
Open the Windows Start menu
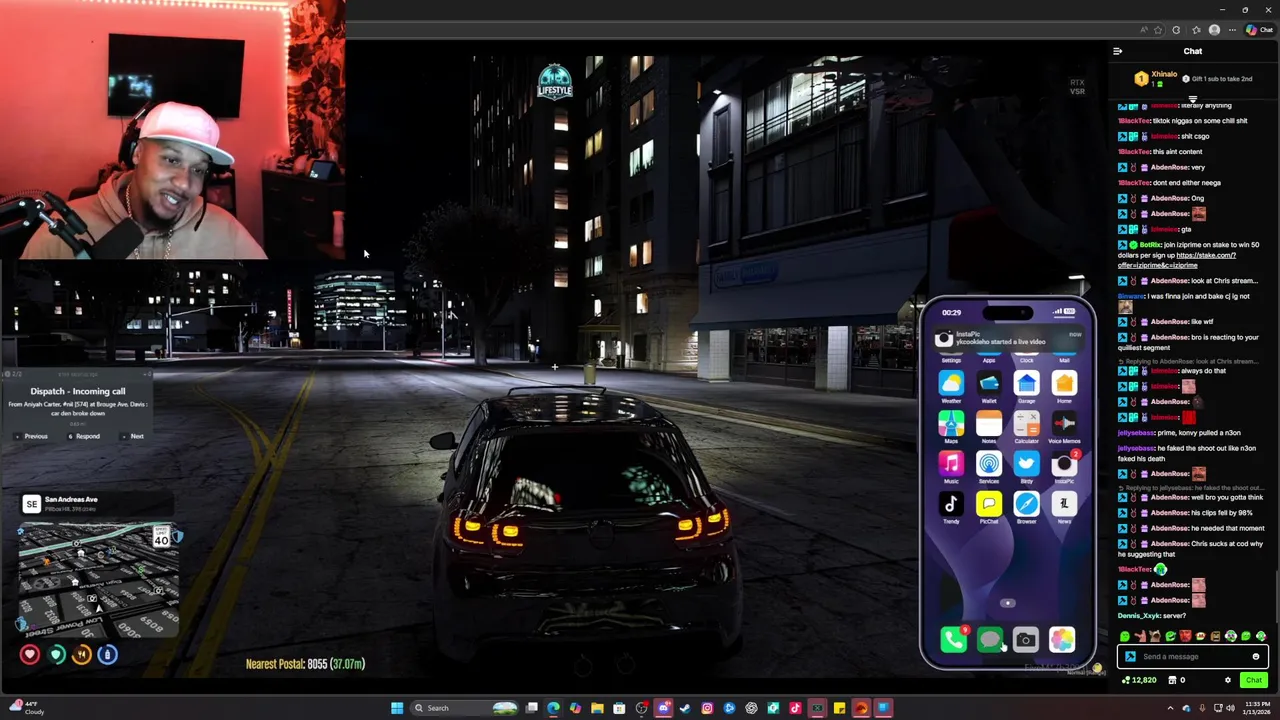(x=397, y=708)
